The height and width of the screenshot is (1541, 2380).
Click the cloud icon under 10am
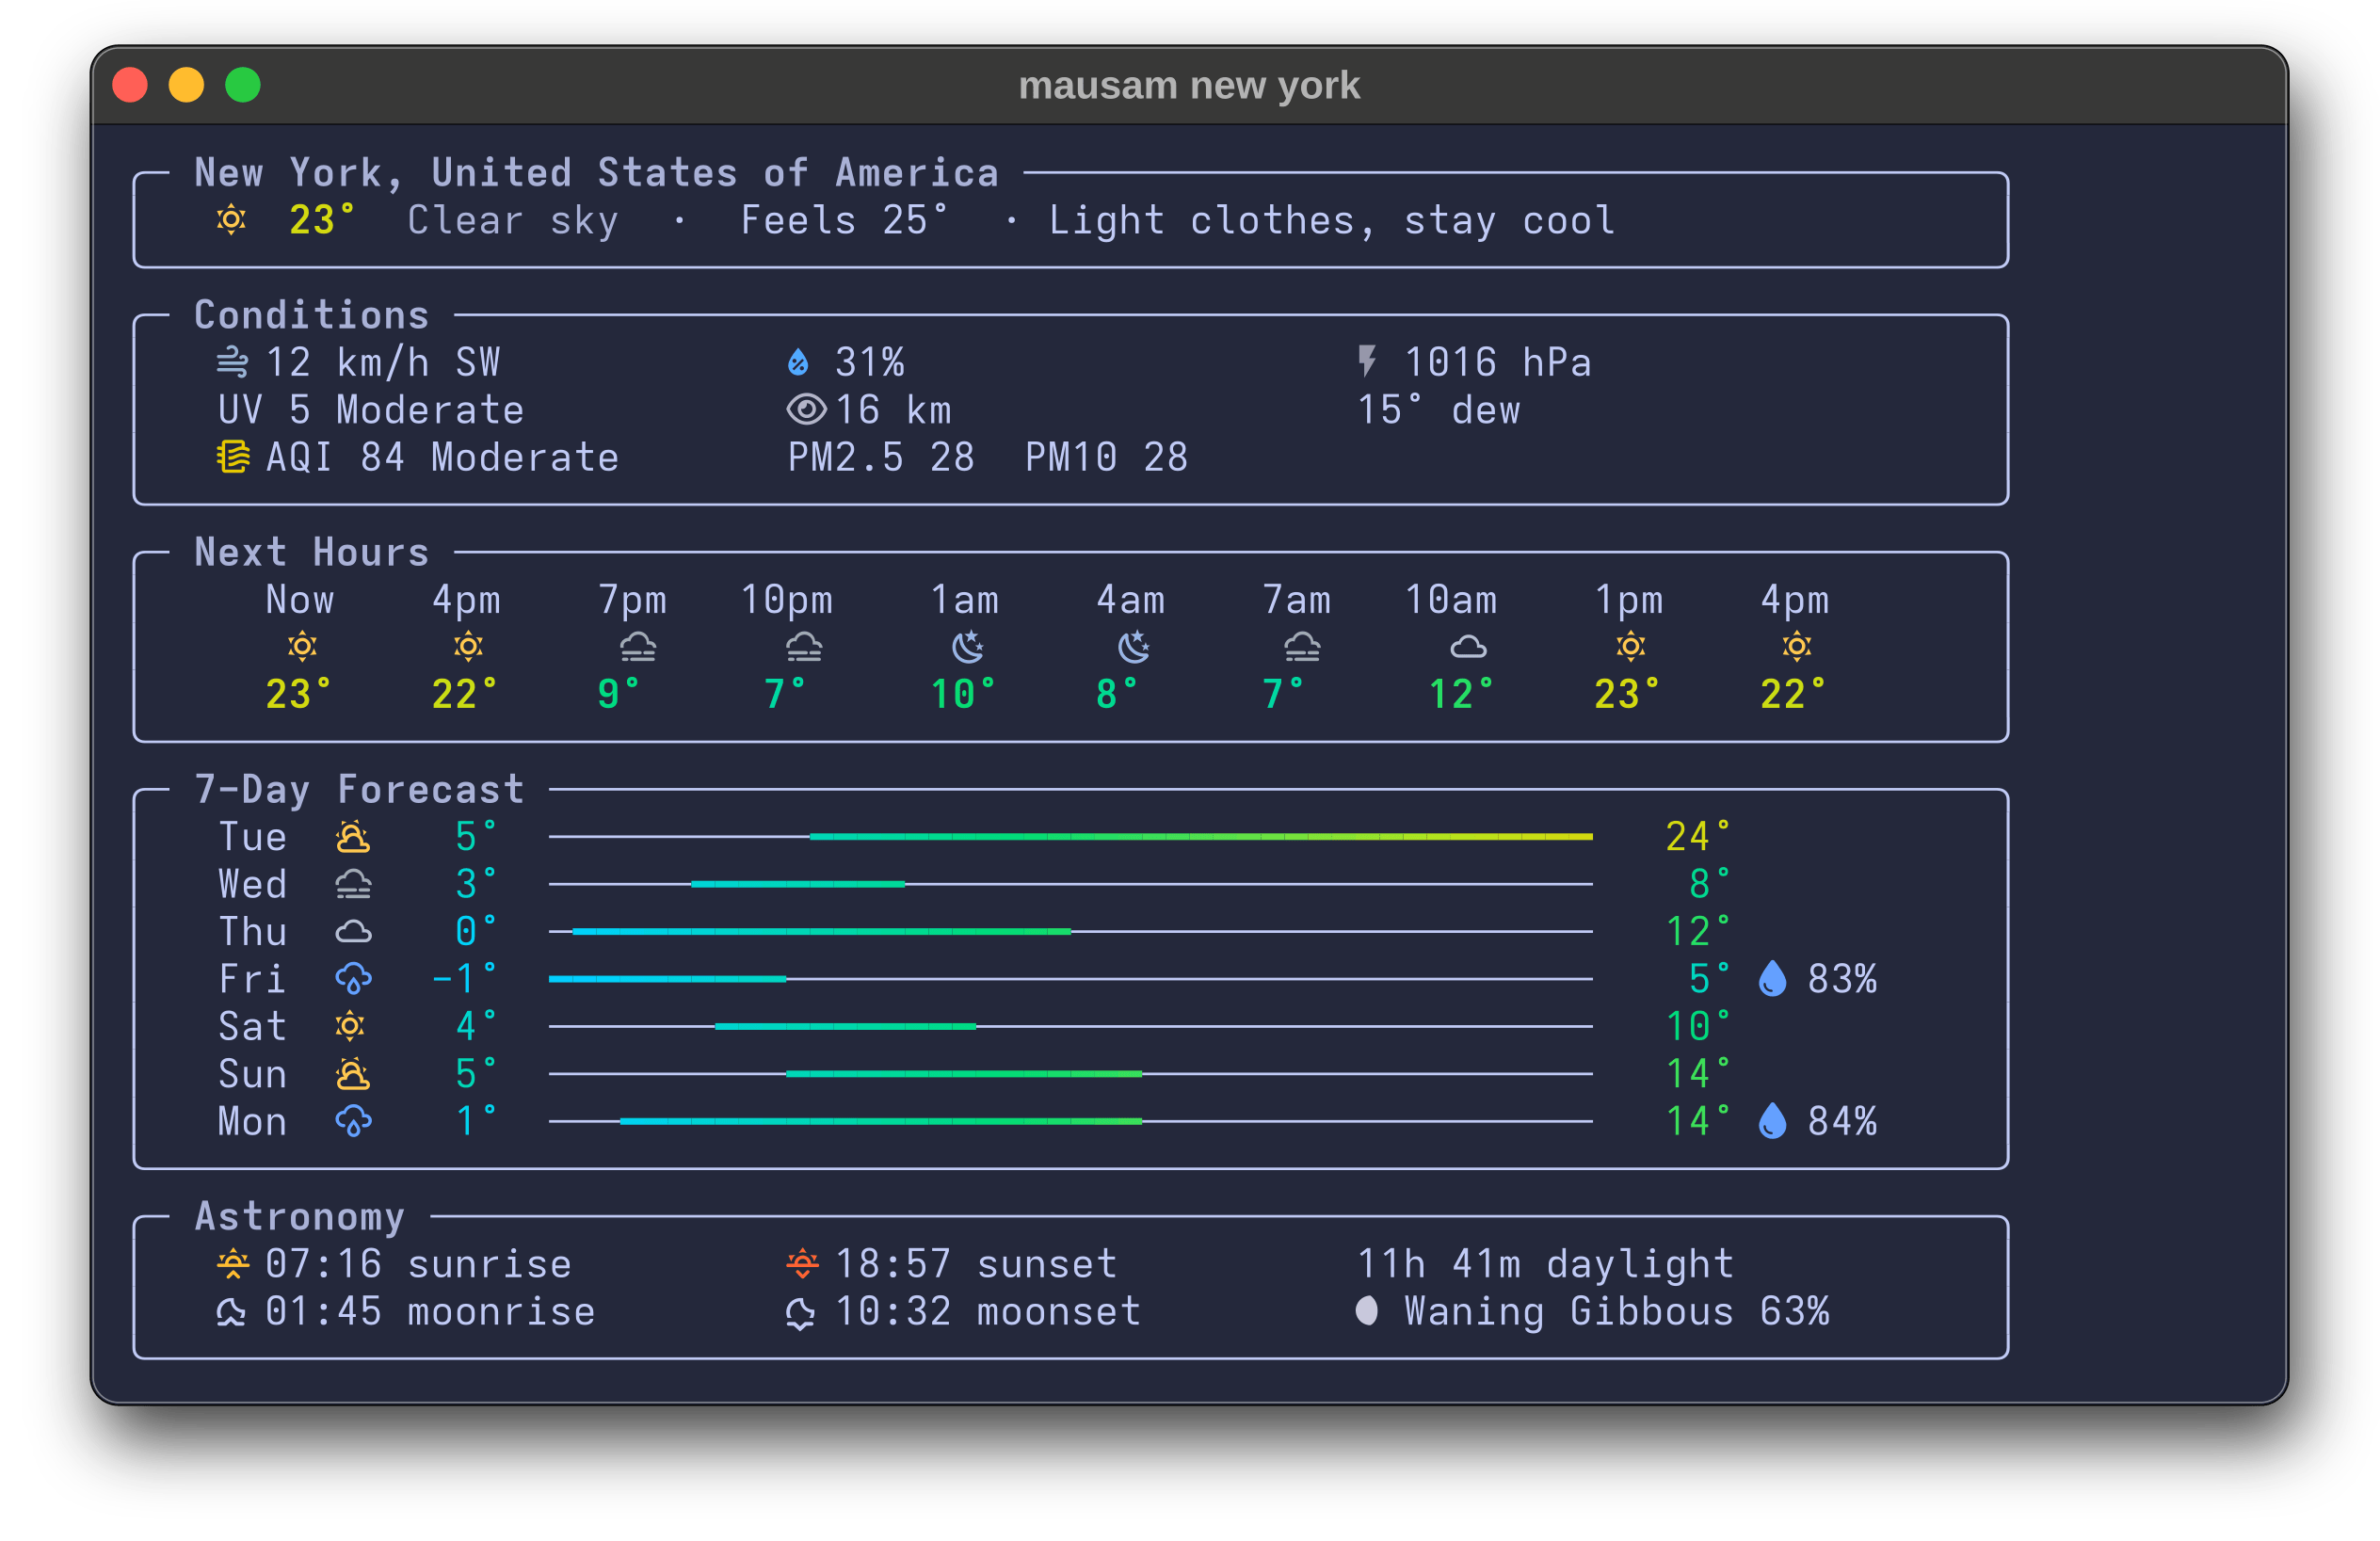pos(1468,648)
